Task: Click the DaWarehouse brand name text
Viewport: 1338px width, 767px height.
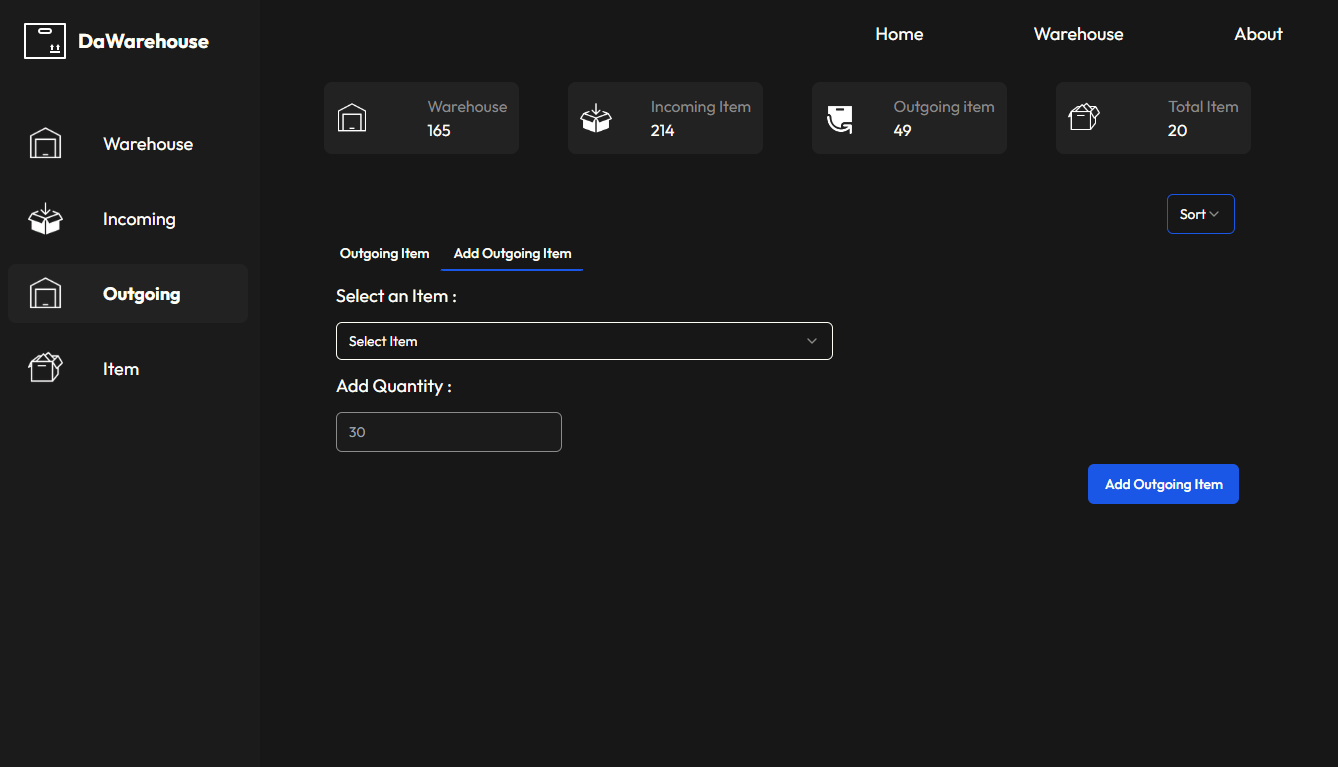Action: (x=144, y=41)
